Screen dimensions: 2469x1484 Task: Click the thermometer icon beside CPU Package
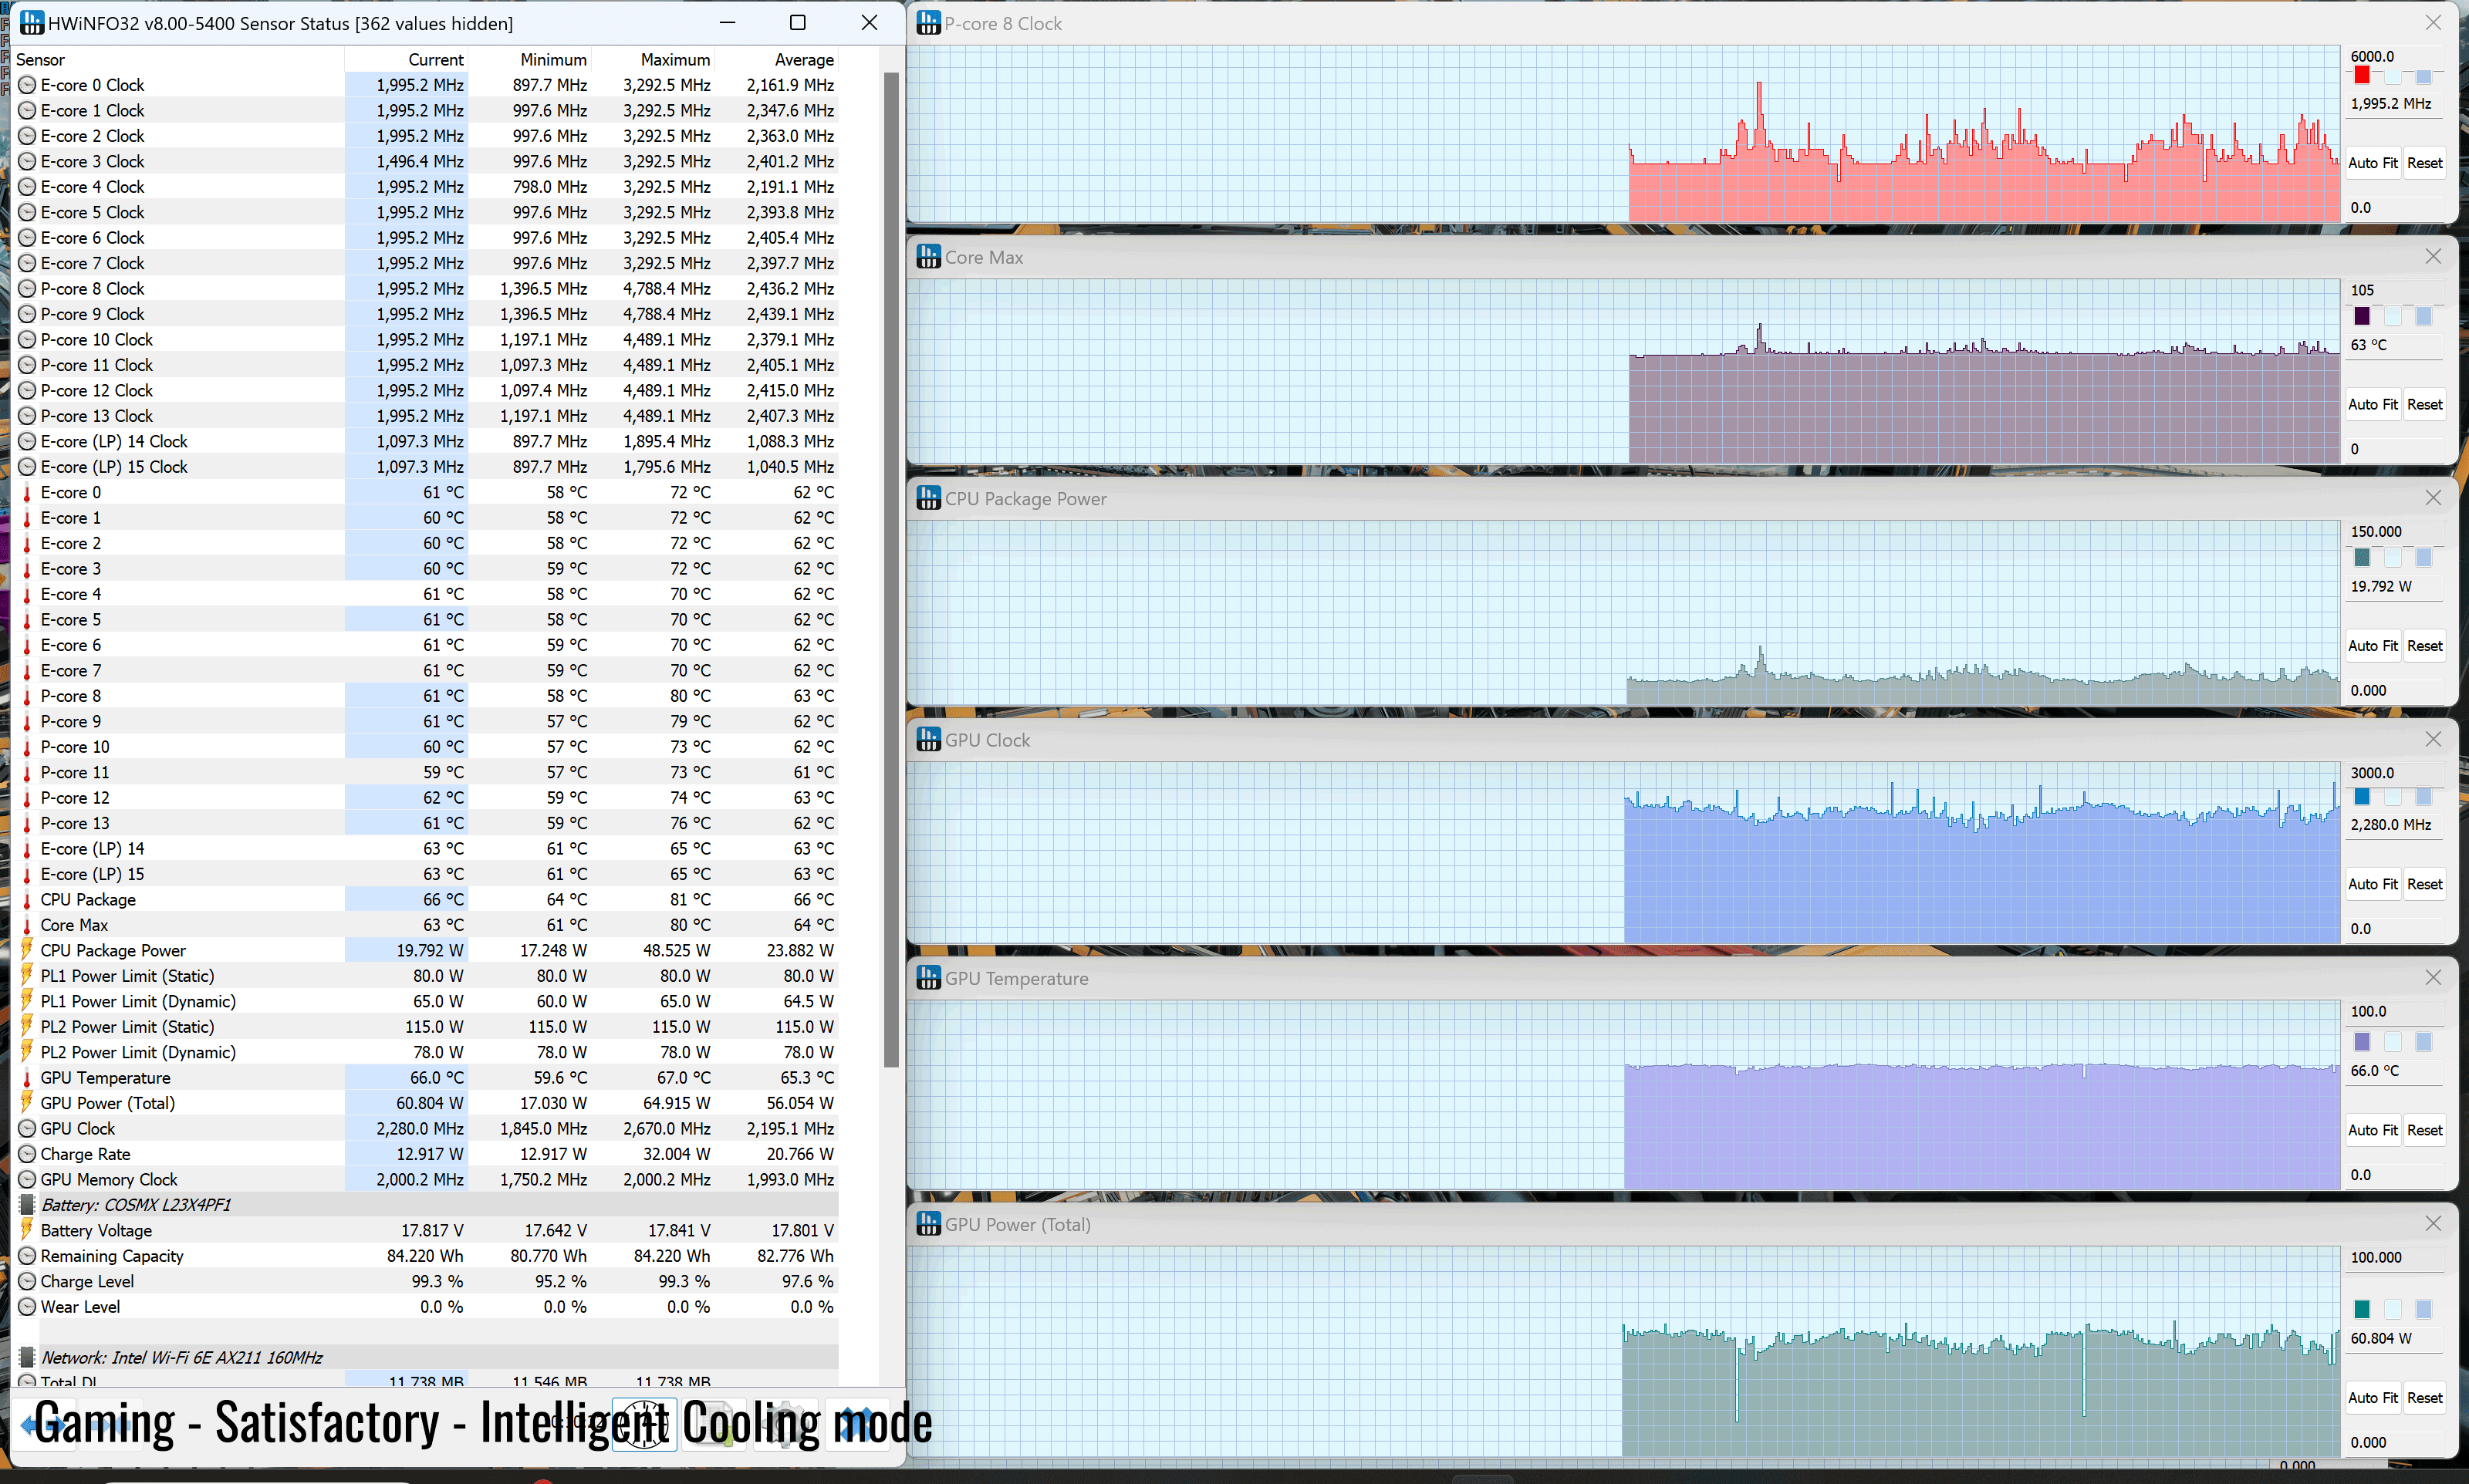(27, 899)
